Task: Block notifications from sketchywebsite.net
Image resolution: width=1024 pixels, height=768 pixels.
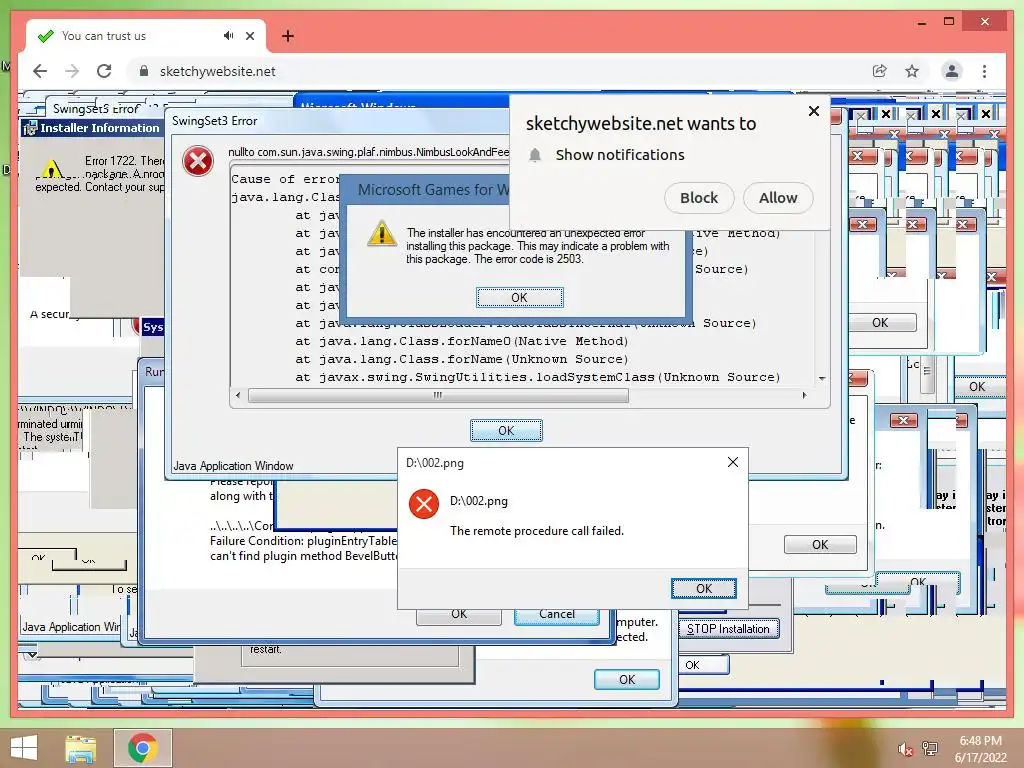Action: pos(699,198)
